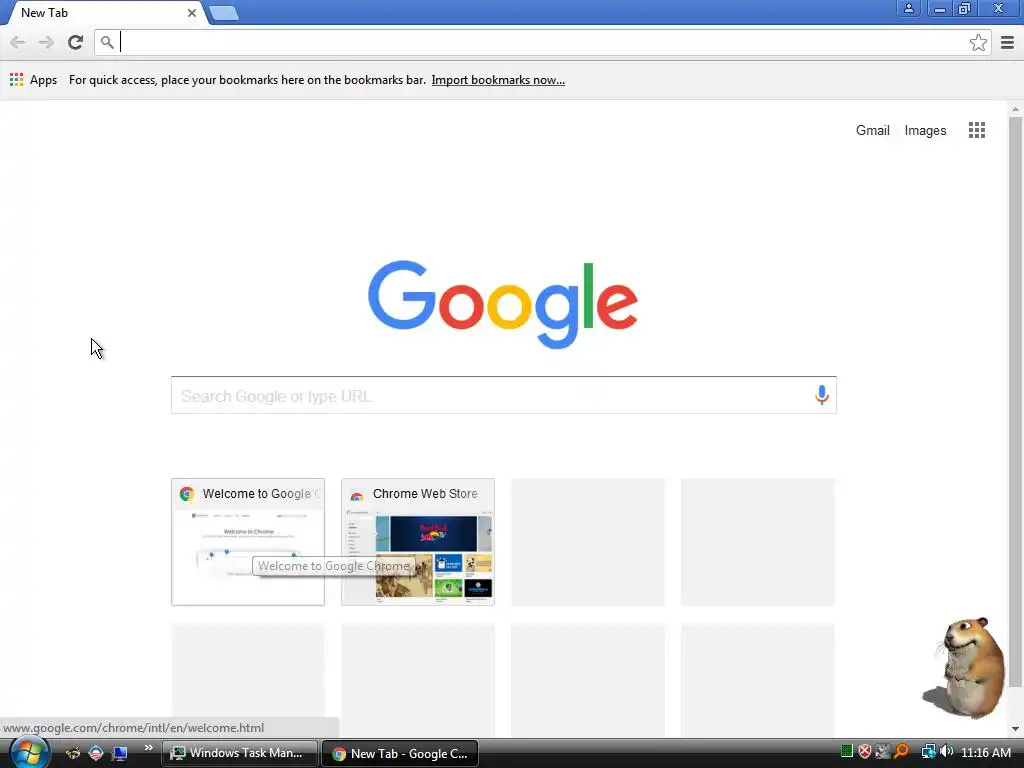The height and width of the screenshot is (768, 1024).
Task: Open the Chrome hamburger menu
Action: tap(1007, 42)
